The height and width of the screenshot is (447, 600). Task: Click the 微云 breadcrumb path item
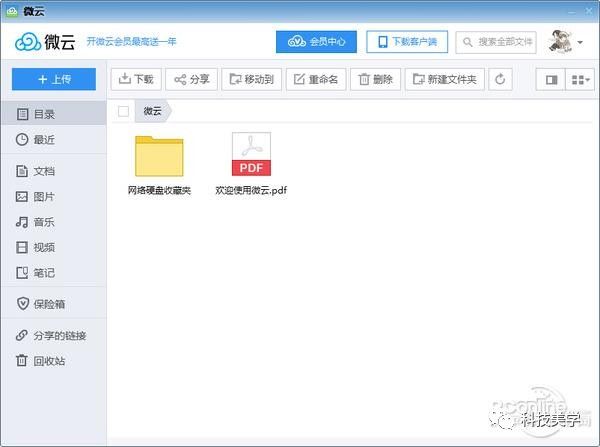coord(153,111)
